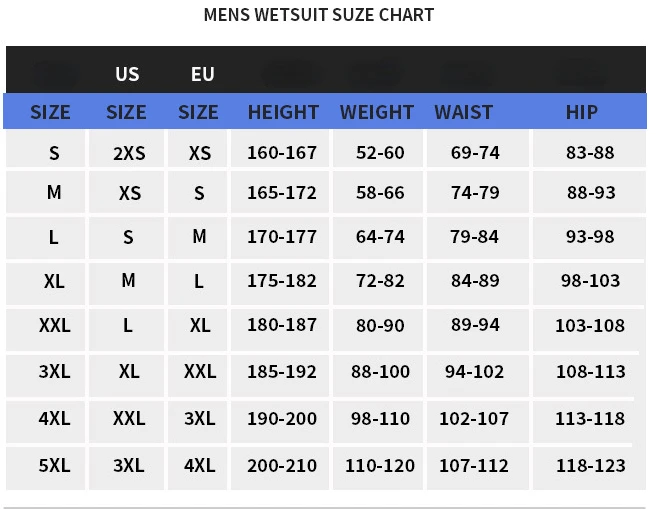Click the chart title 'MENS WETSUIT SUZE CHART'
The height and width of the screenshot is (509, 659).
click(x=318, y=15)
